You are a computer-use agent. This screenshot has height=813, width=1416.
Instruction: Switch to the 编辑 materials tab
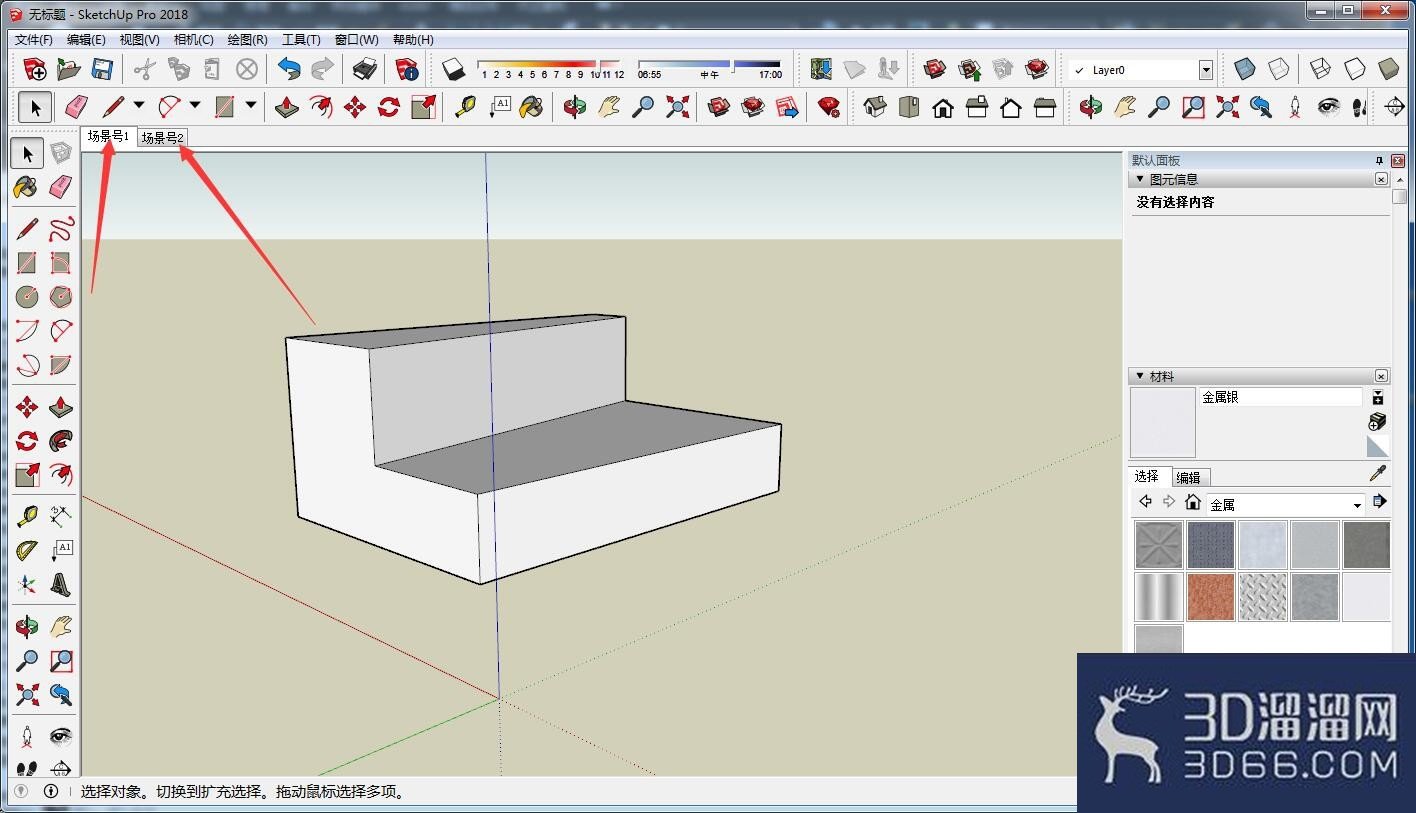(1188, 477)
